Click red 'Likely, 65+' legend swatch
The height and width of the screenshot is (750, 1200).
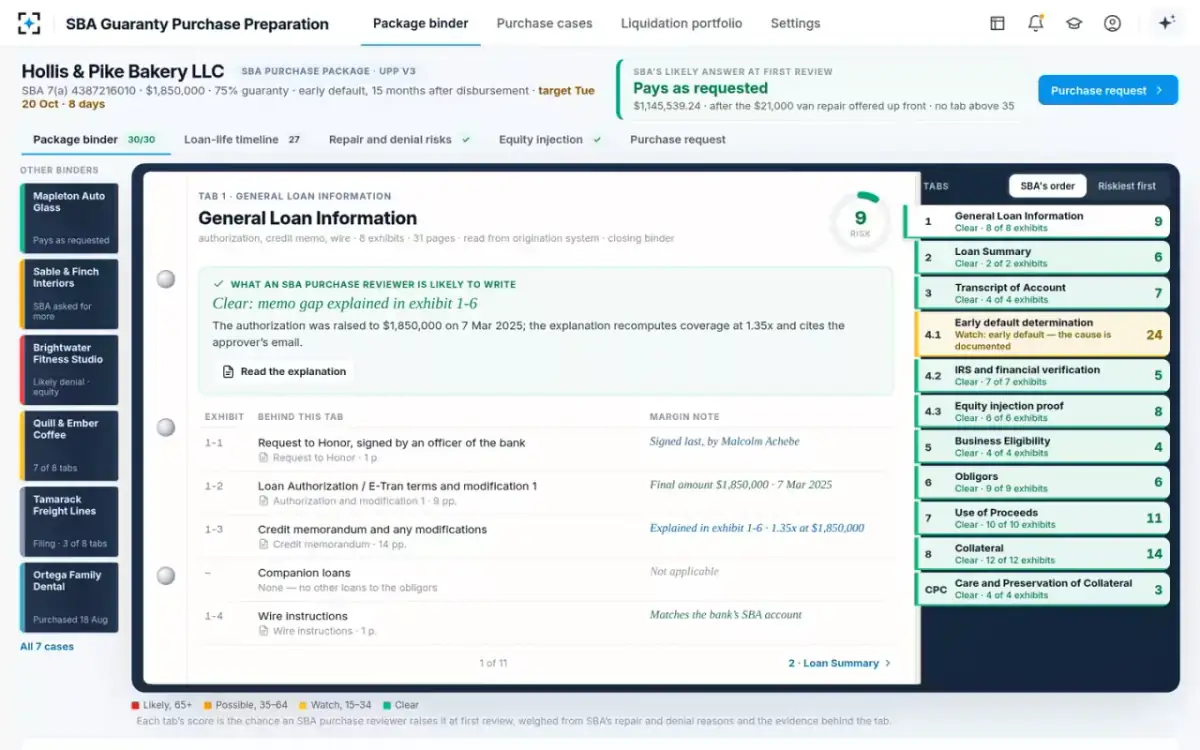pos(136,705)
